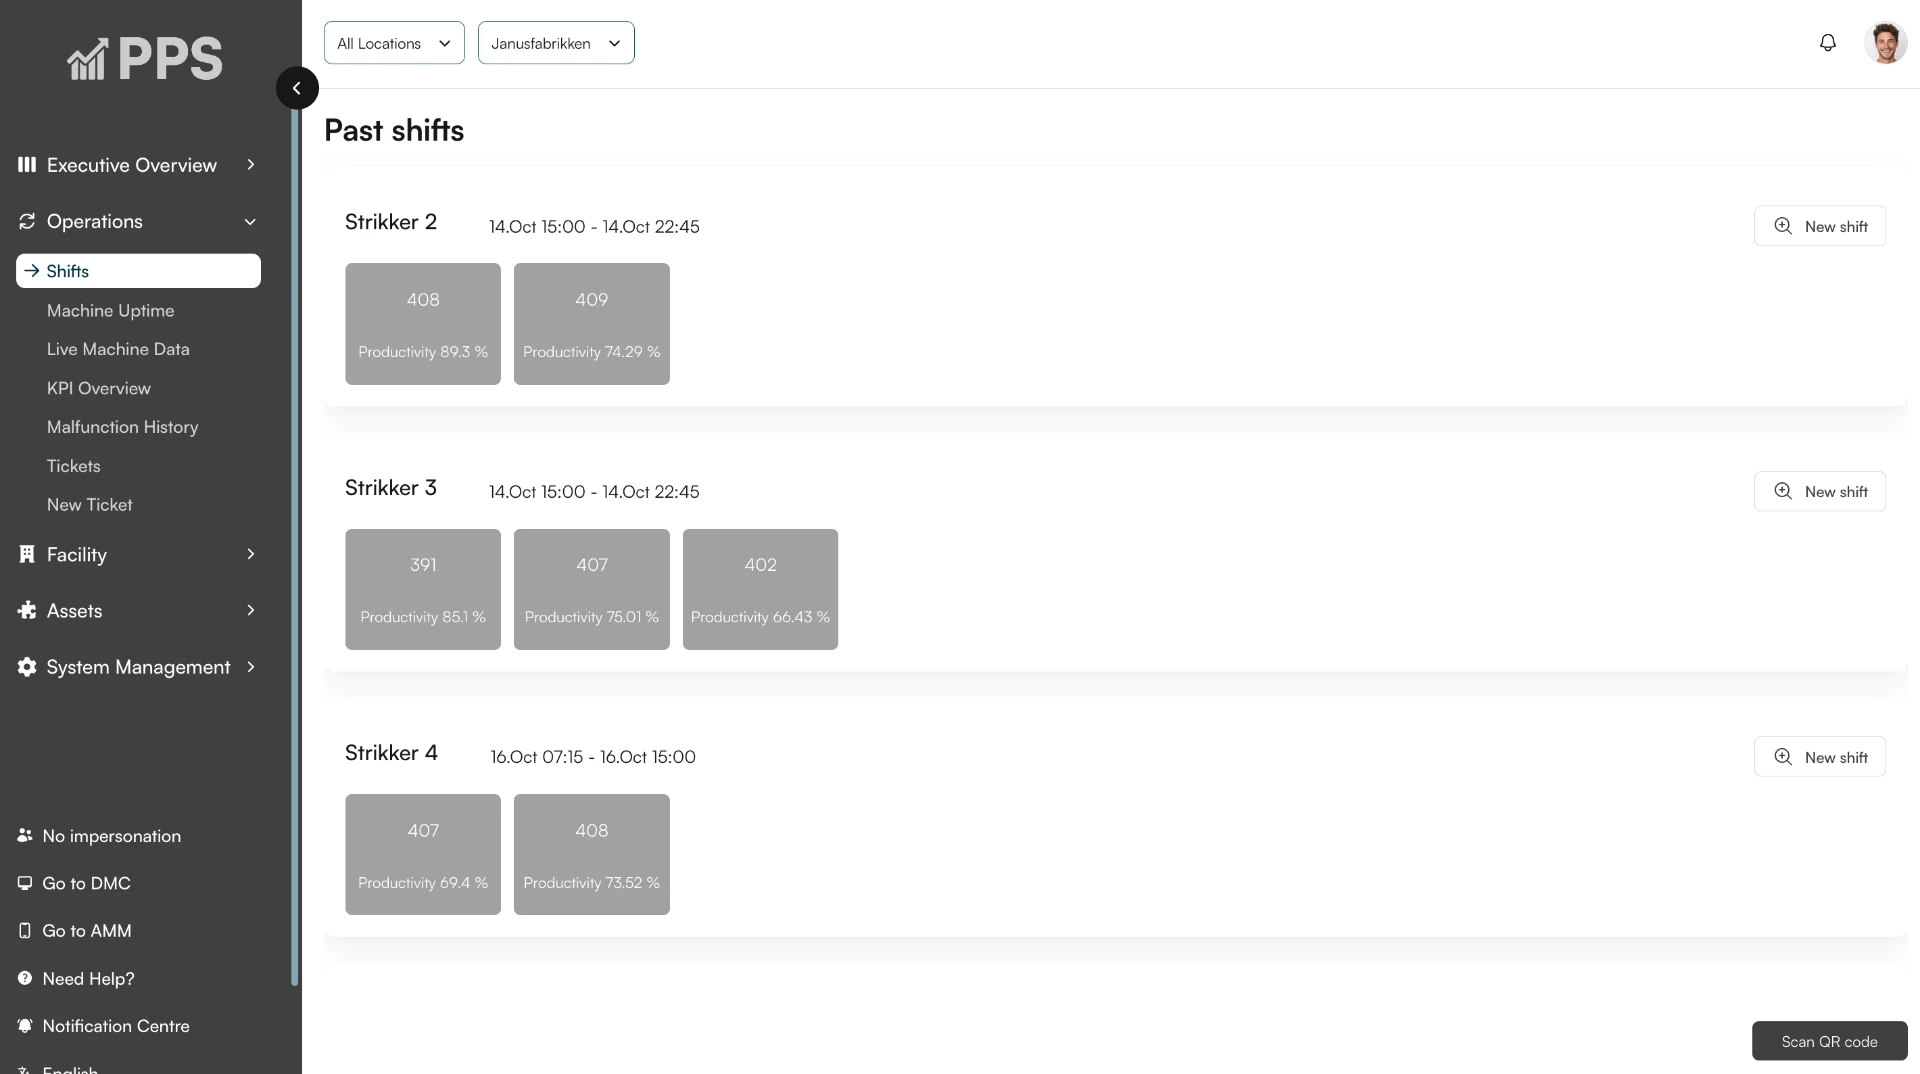The width and height of the screenshot is (1920, 1074).
Task: Open Strikker 4 machine 408 card
Action: [x=592, y=854]
